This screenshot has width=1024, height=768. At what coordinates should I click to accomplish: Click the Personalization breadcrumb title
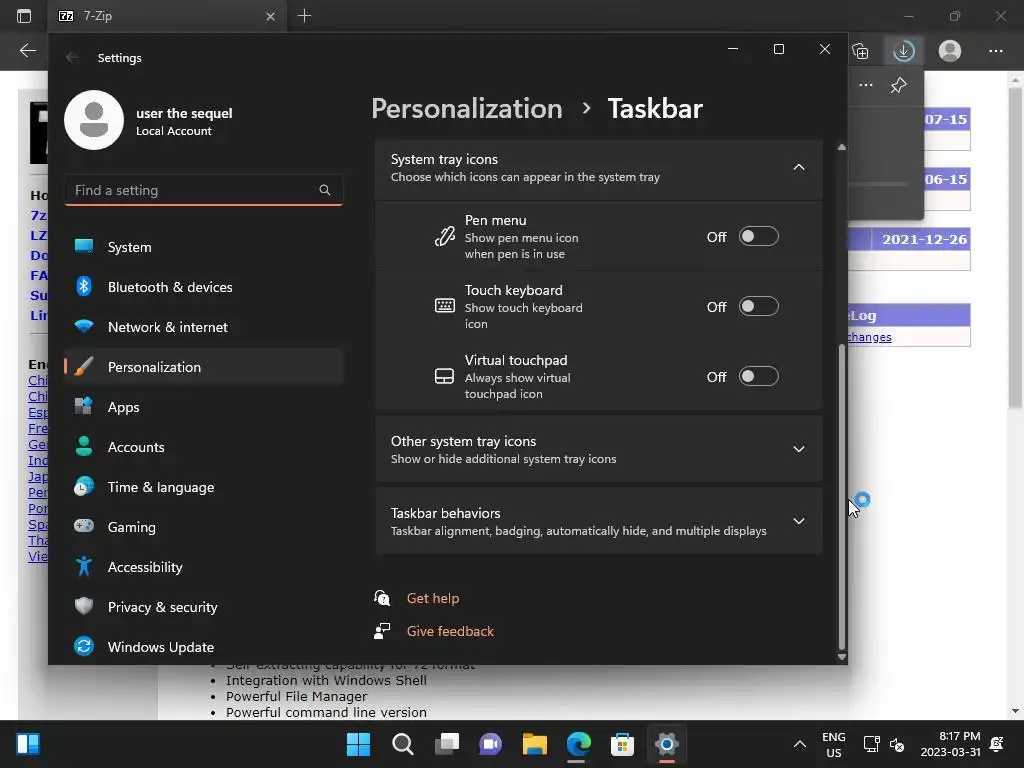466,108
